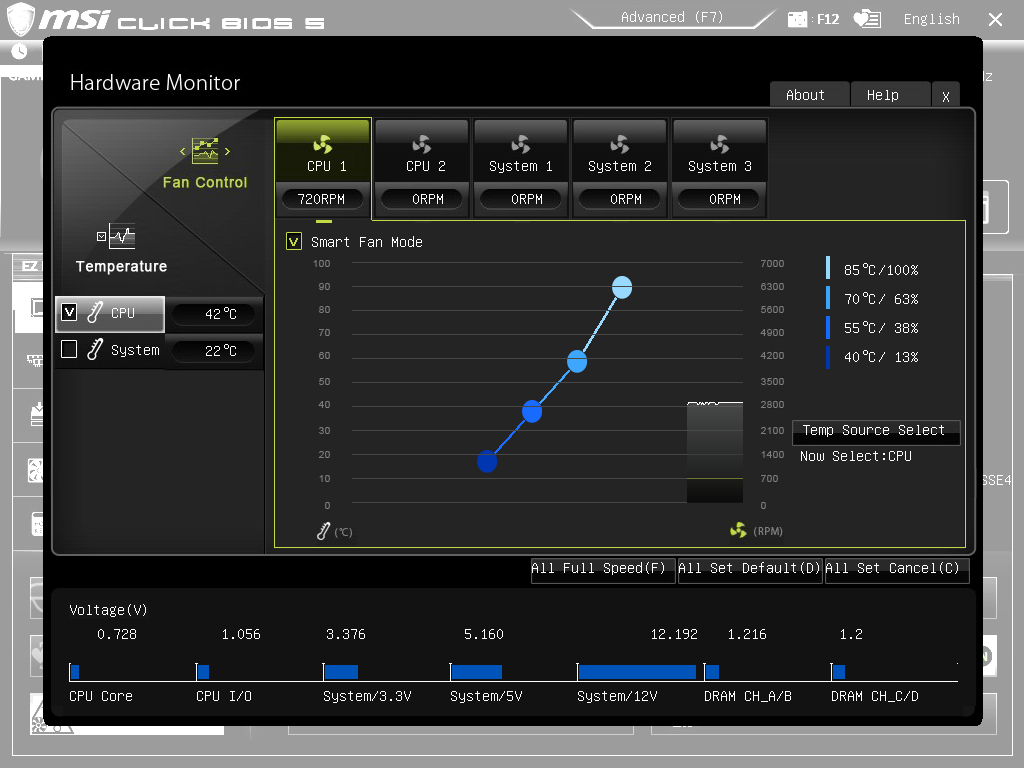The width and height of the screenshot is (1024, 768).
Task: Click the fan speed level bar in graph
Action: pos(714,453)
